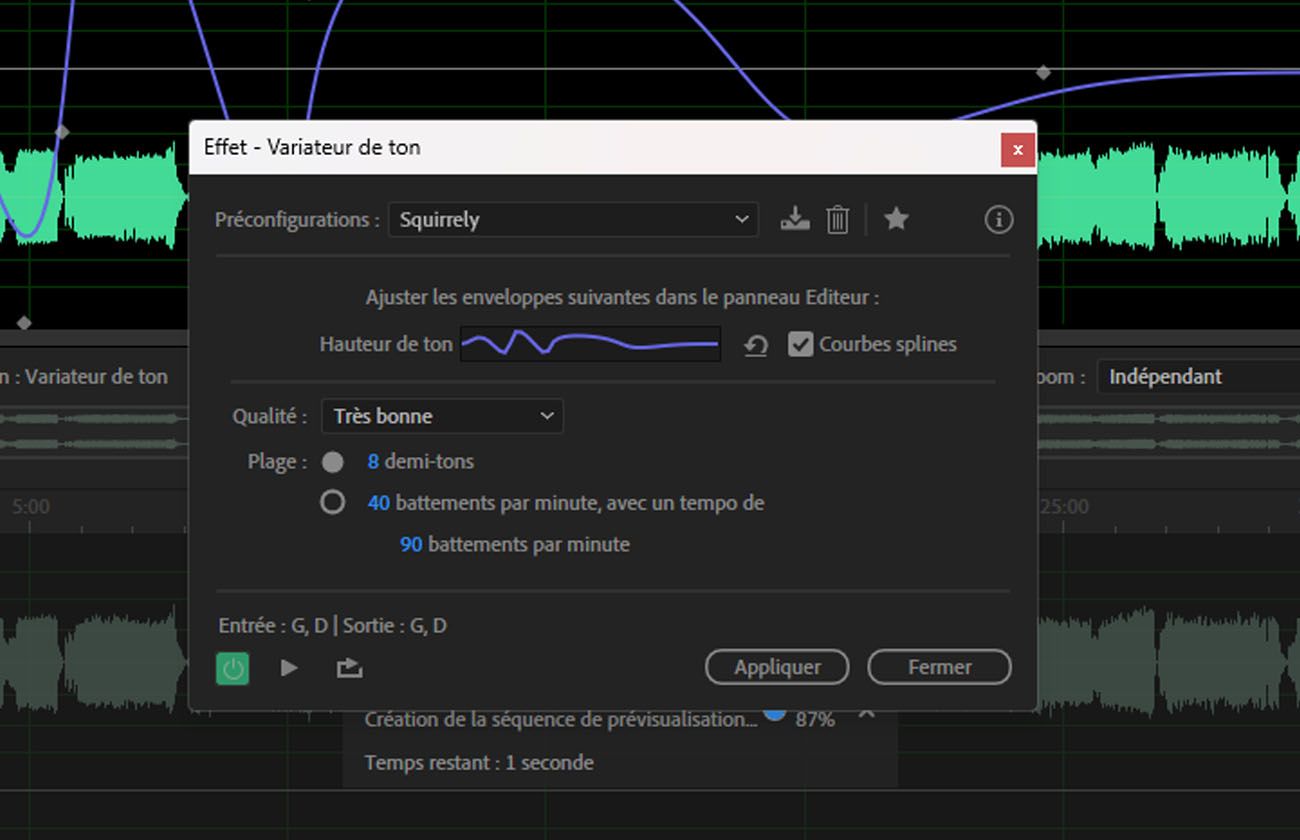Close the Variateur de ton dialog
1300x840 pixels.
point(1017,150)
